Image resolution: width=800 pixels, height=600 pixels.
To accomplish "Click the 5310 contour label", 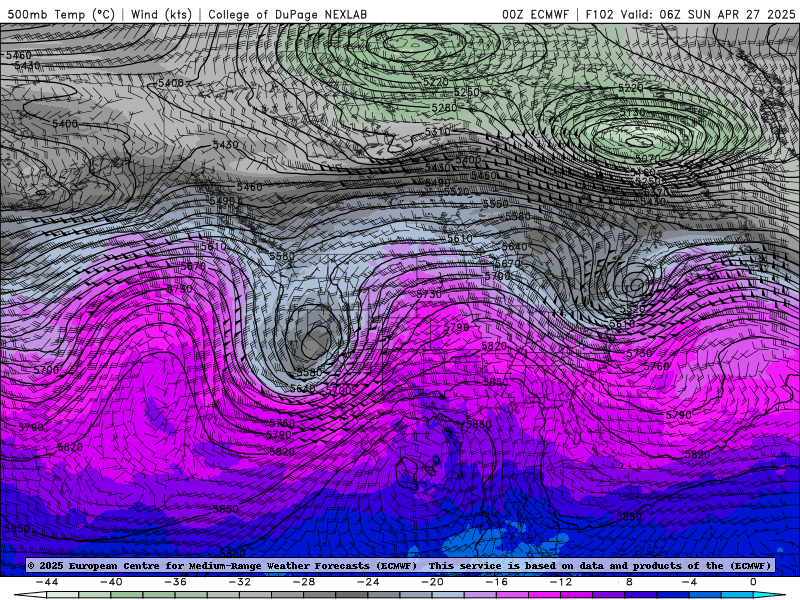I will coord(438,132).
